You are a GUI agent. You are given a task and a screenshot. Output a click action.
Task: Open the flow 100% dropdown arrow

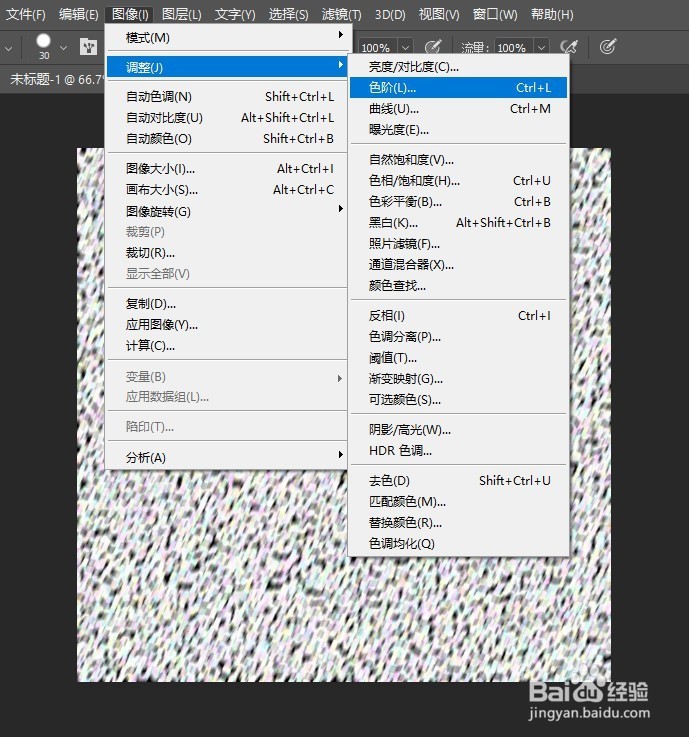[541, 47]
